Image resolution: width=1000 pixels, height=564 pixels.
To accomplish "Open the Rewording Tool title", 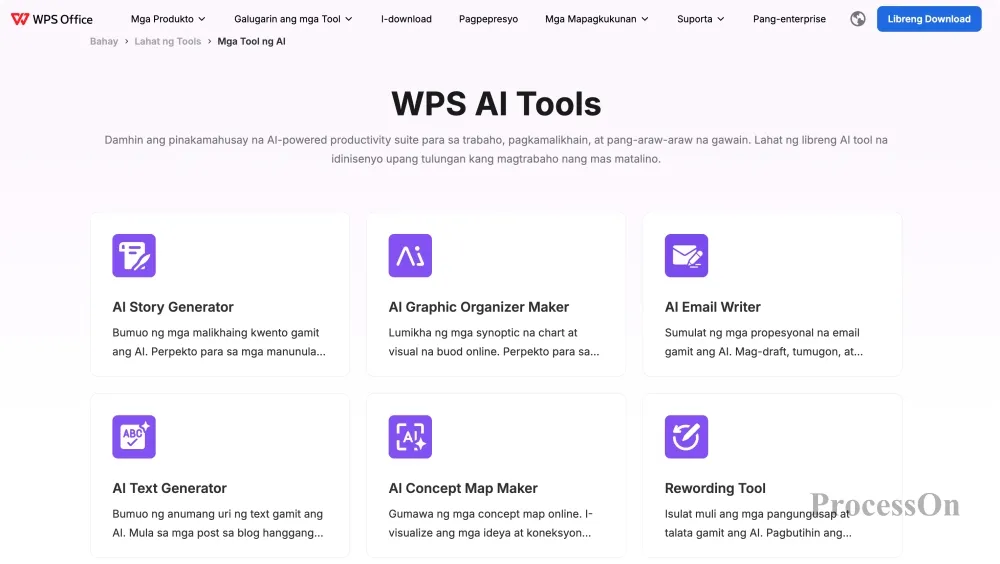I will (x=715, y=488).
